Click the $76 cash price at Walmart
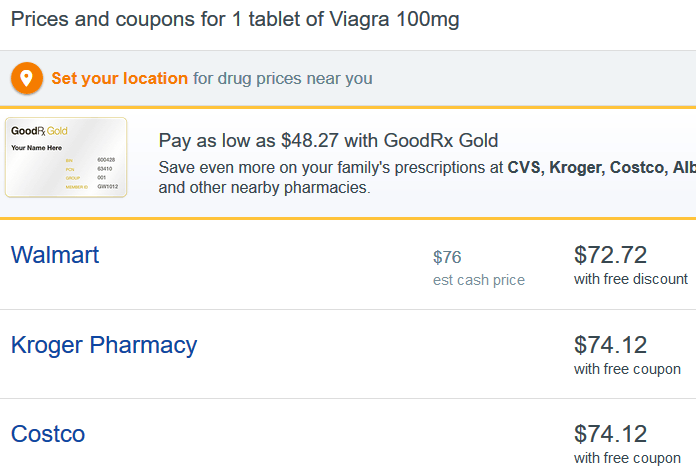This screenshot has height=471, width=696. pos(447,257)
